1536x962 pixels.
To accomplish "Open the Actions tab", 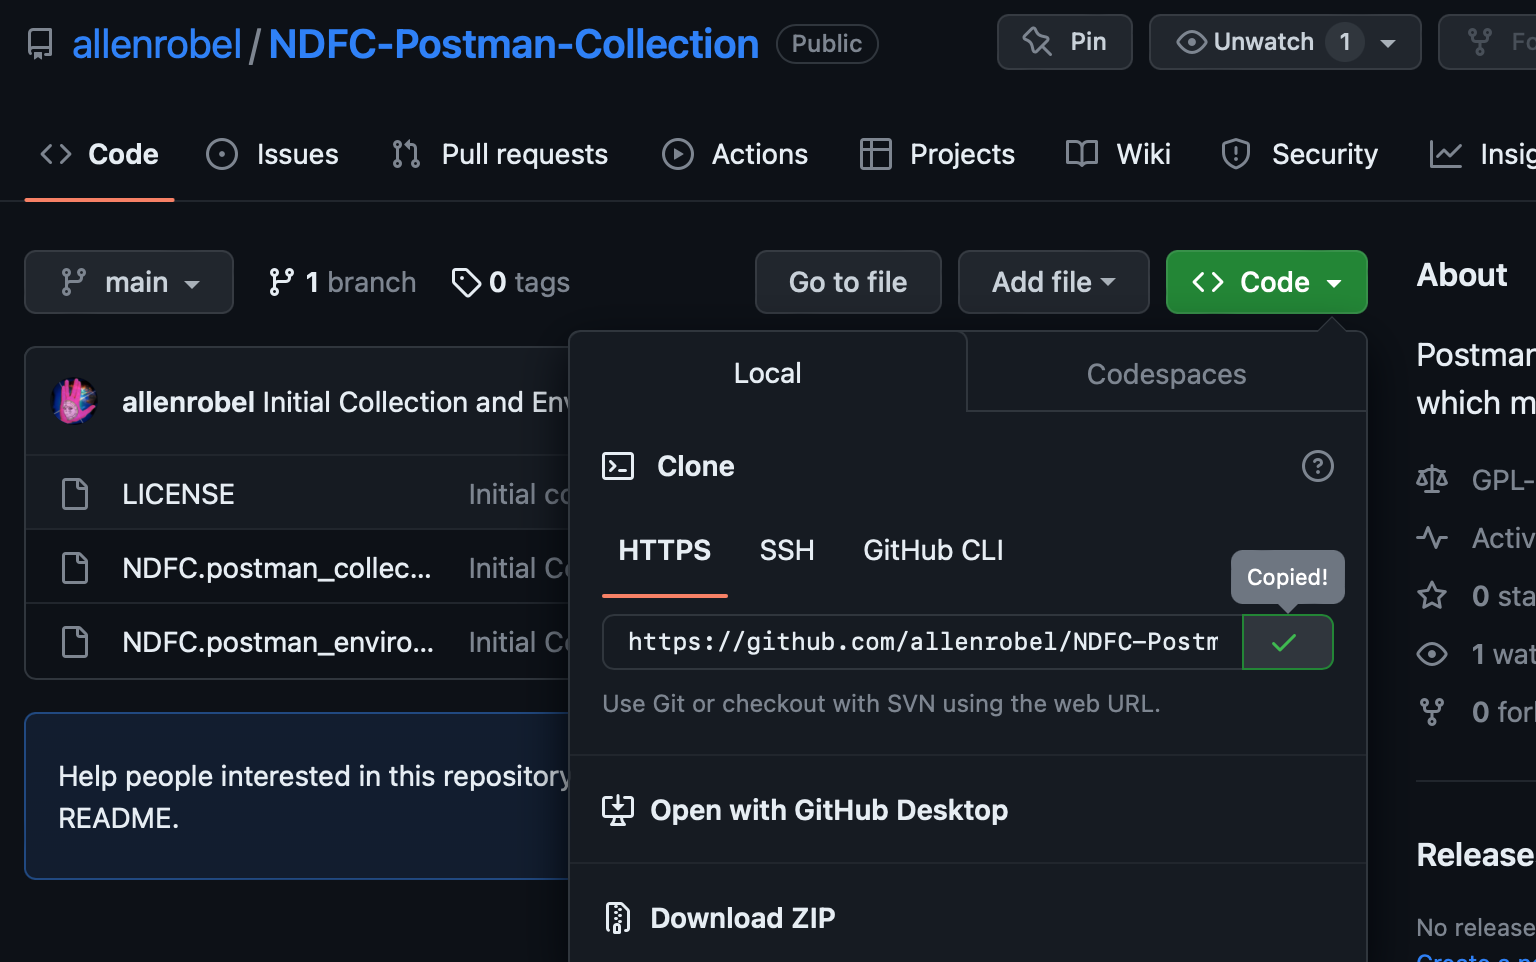I will [x=735, y=154].
